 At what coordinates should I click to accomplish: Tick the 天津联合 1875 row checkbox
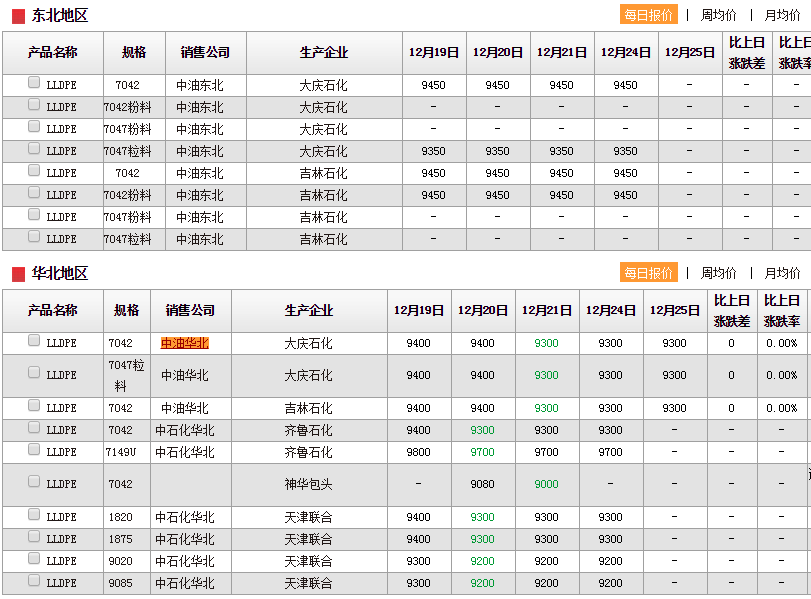pyautogui.click(x=34, y=536)
